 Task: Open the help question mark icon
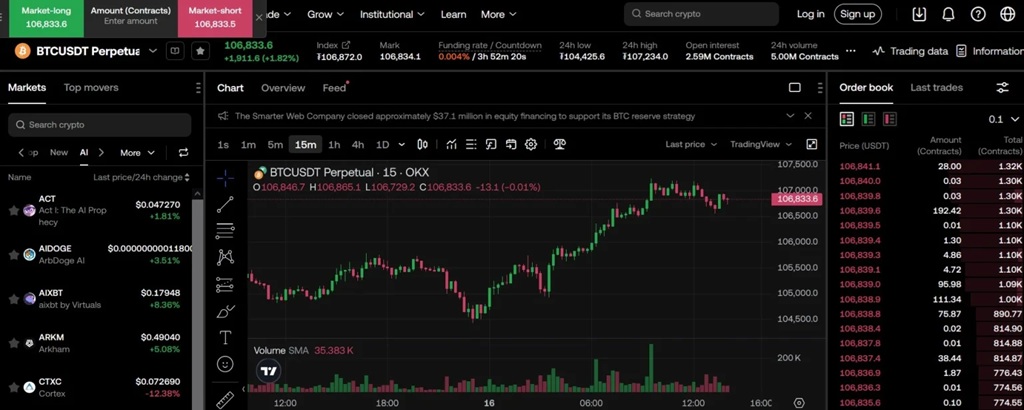[x=978, y=14]
